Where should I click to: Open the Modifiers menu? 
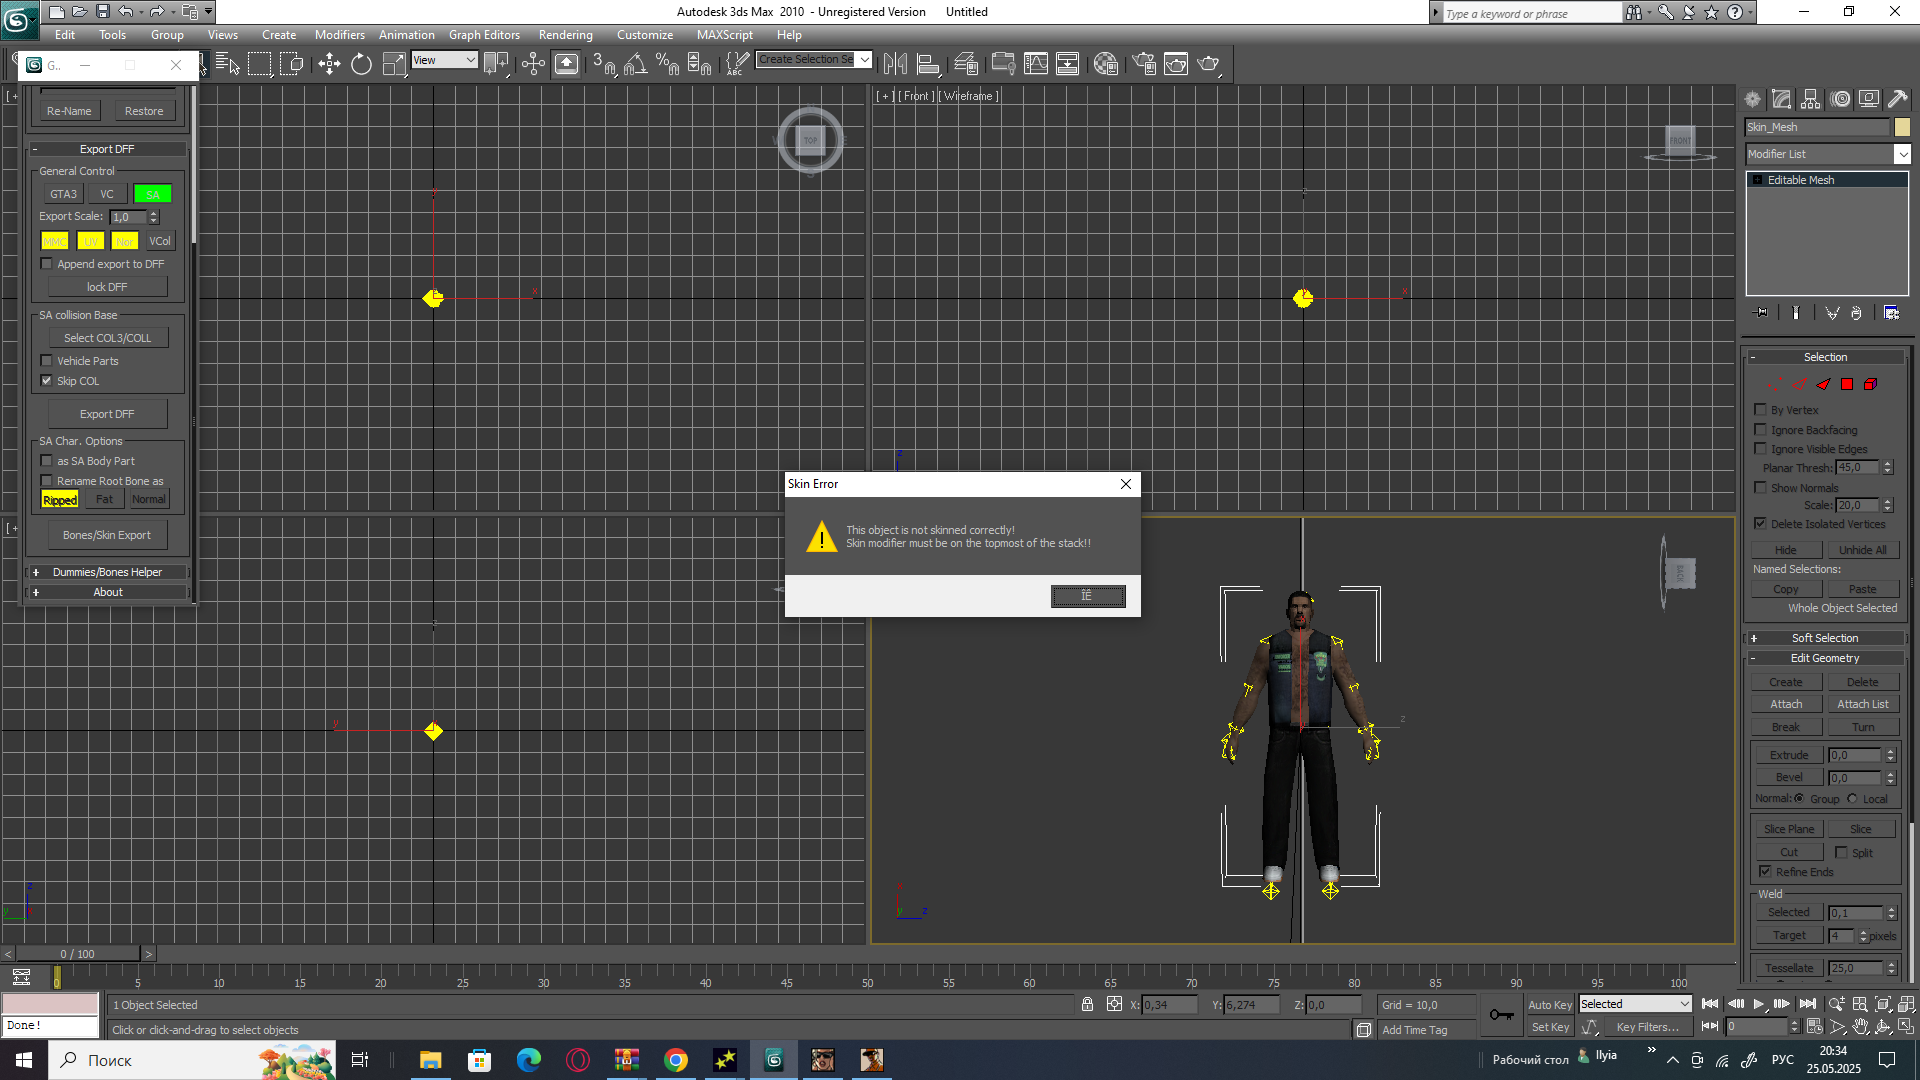[339, 35]
